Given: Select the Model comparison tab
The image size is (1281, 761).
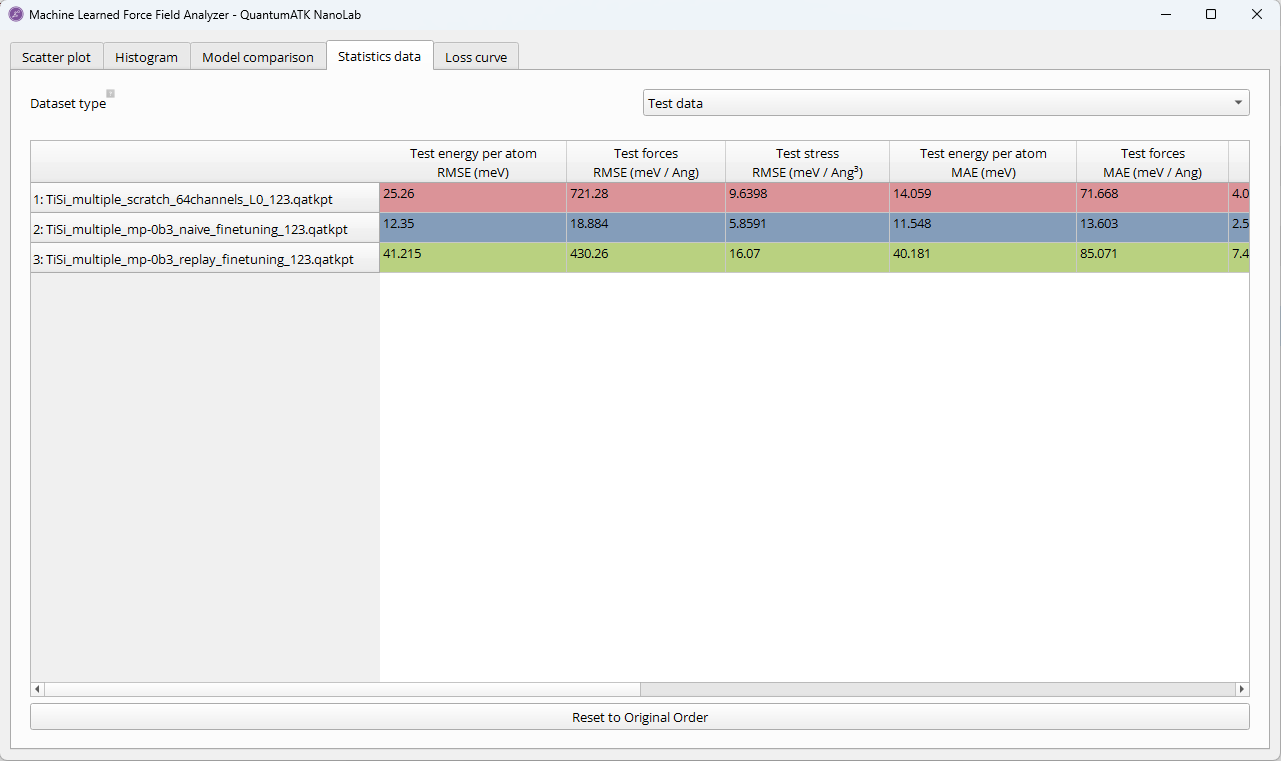Looking at the screenshot, I should click(258, 57).
